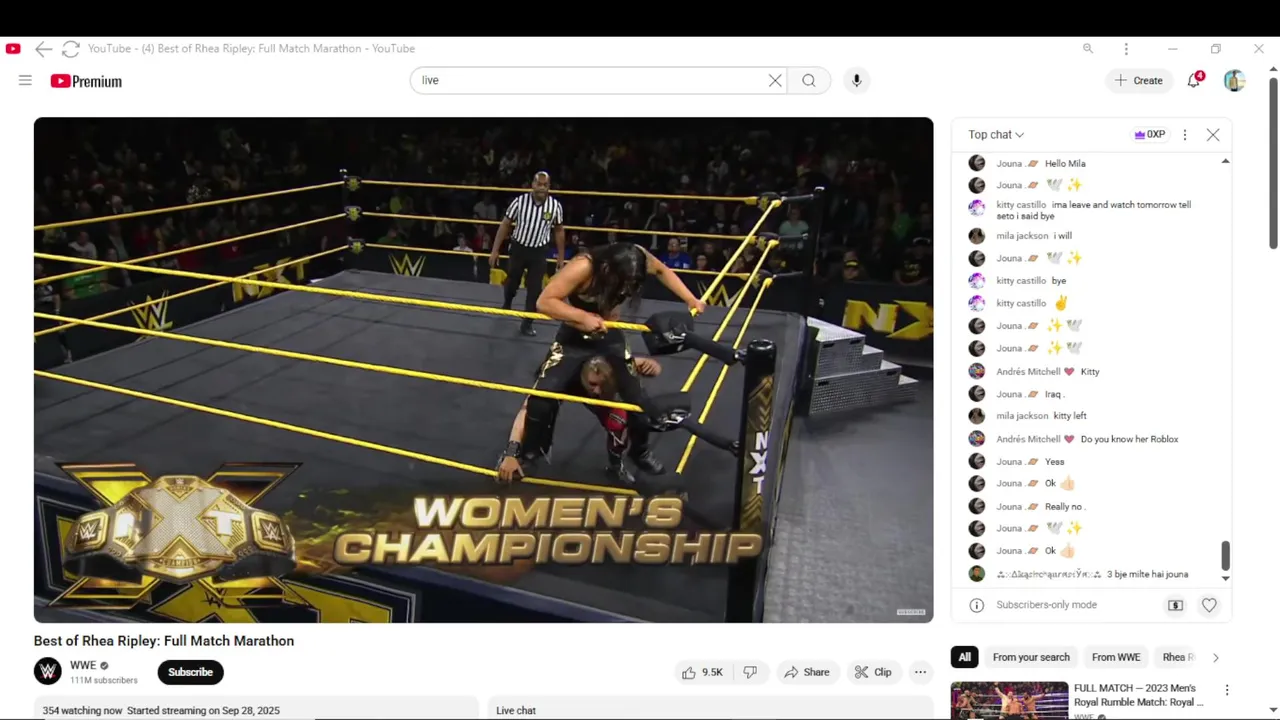1280x720 pixels.
Task: Close the live chat panel
Action: click(x=1213, y=135)
